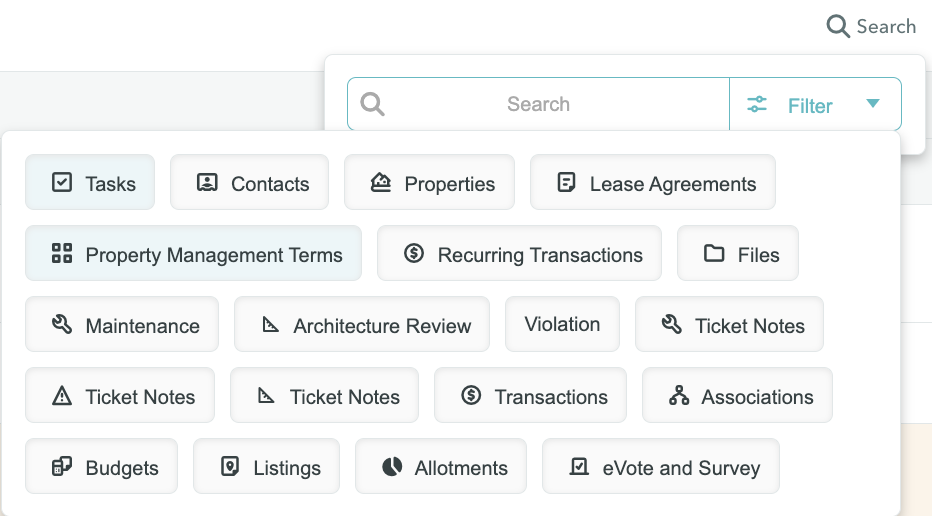Select the Architecture Review filter option

click(362, 324)
